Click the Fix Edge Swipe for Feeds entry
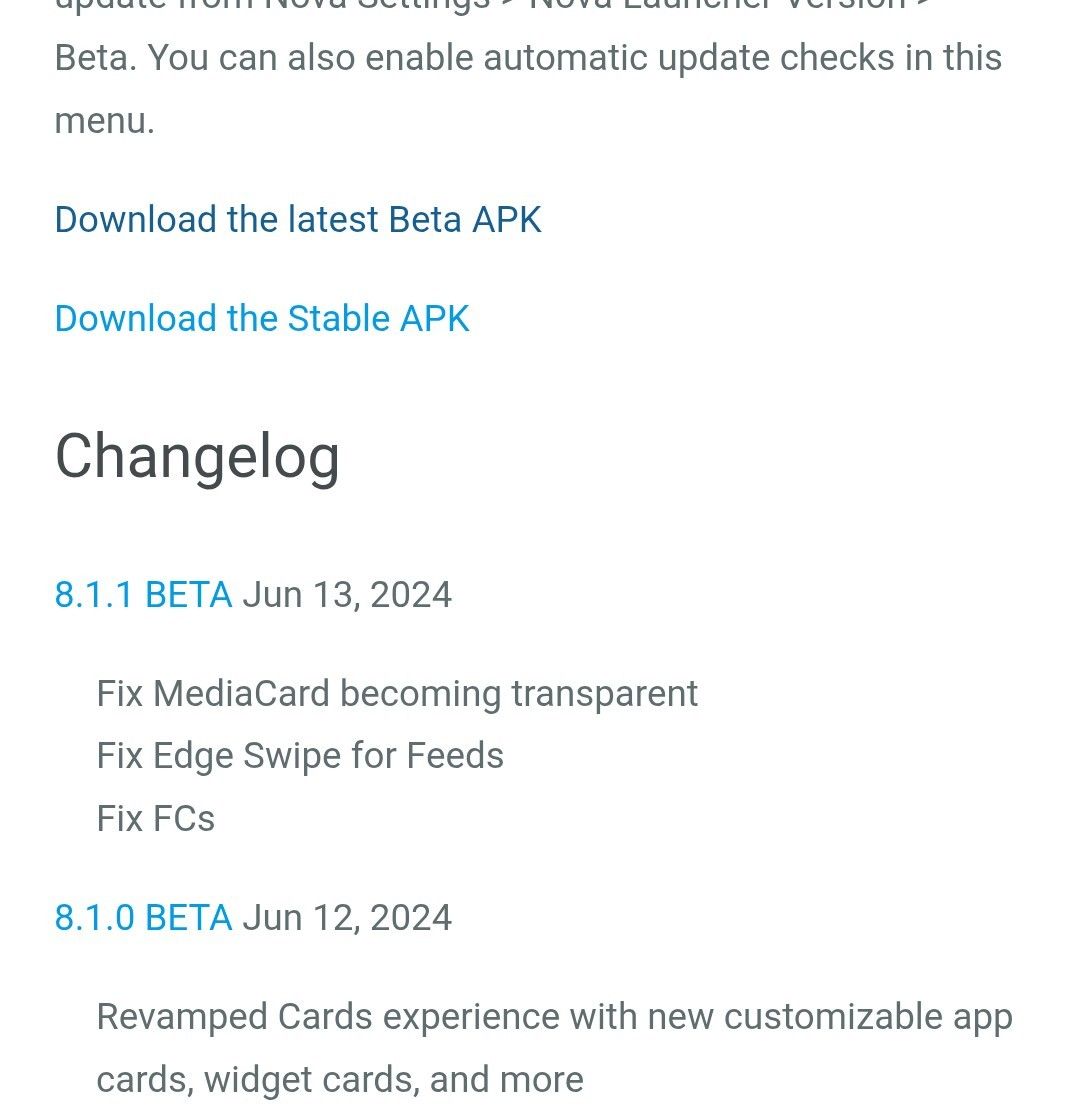 tap(300, 756)
